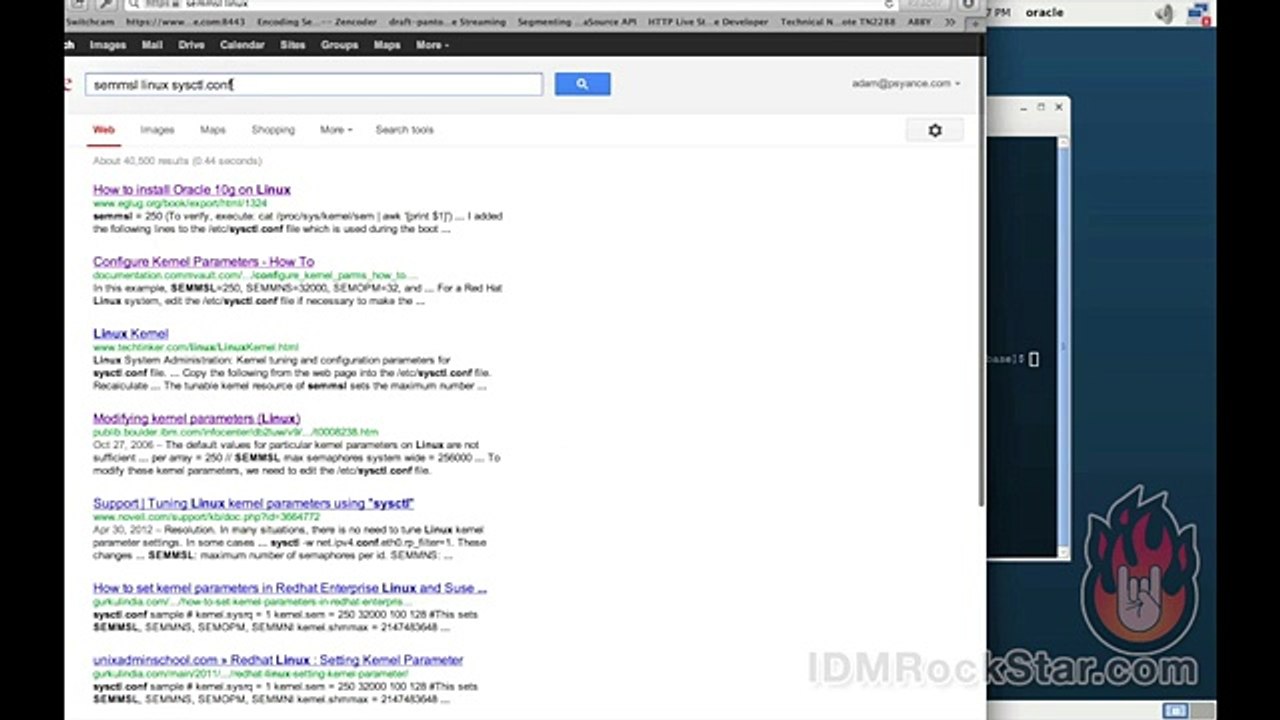
Task: Click the terminal window's vertical scrollbar
Action: pyautogui.click(x=1063, y=345)
